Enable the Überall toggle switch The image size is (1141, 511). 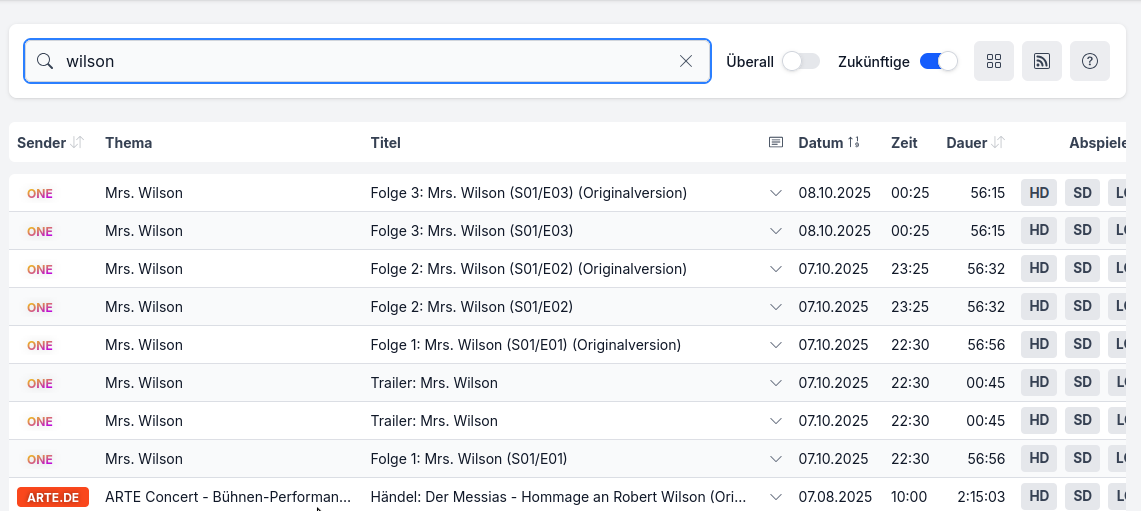point(800,61)
